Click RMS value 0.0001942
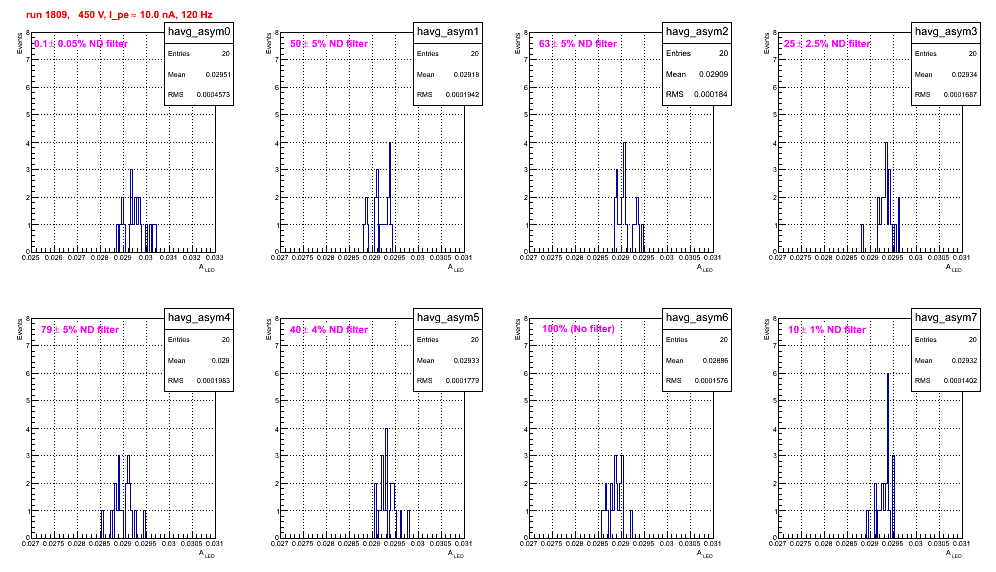The height and width of the screenshot is (572, 996). click(463, 95)
